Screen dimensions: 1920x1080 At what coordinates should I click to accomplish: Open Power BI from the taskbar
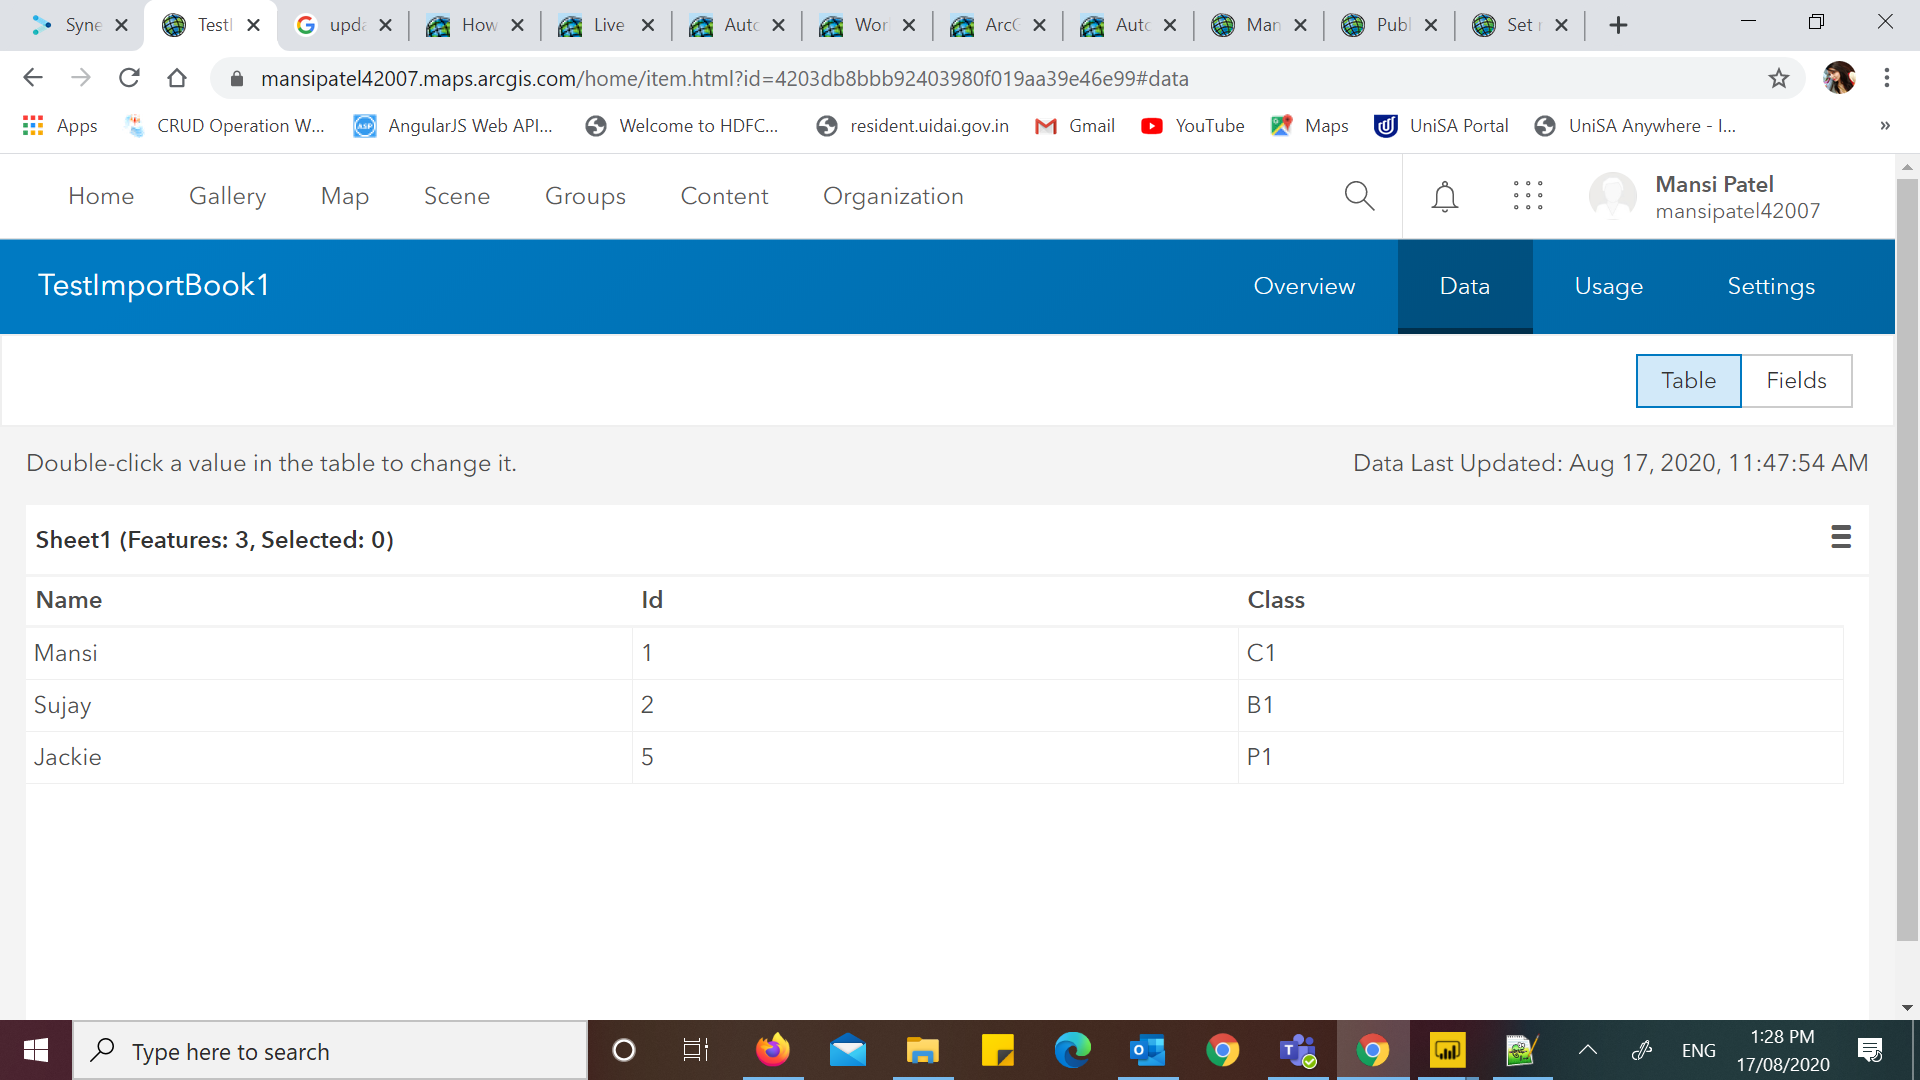(1447, 1050)
